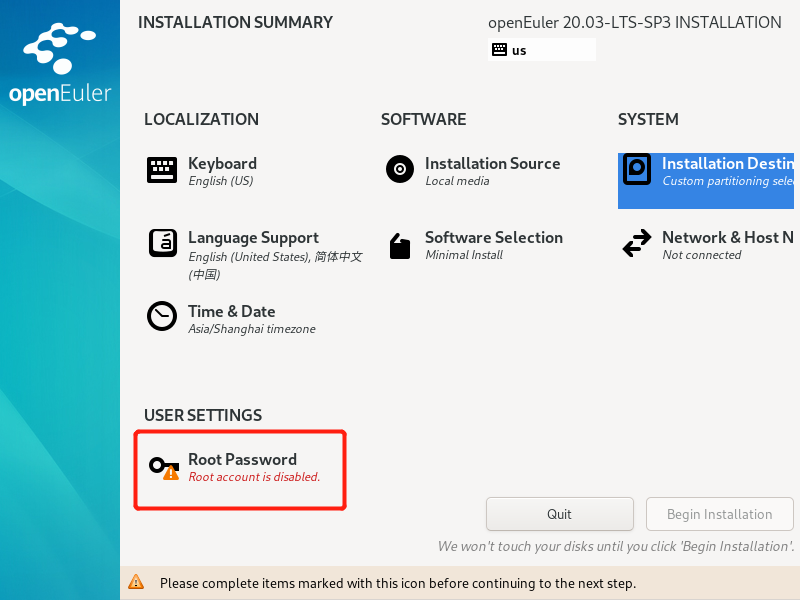Image resolution: width=800 pixels, height=600 pixels.
Task: Open the Keyboard spoke label
Action: 222,163
